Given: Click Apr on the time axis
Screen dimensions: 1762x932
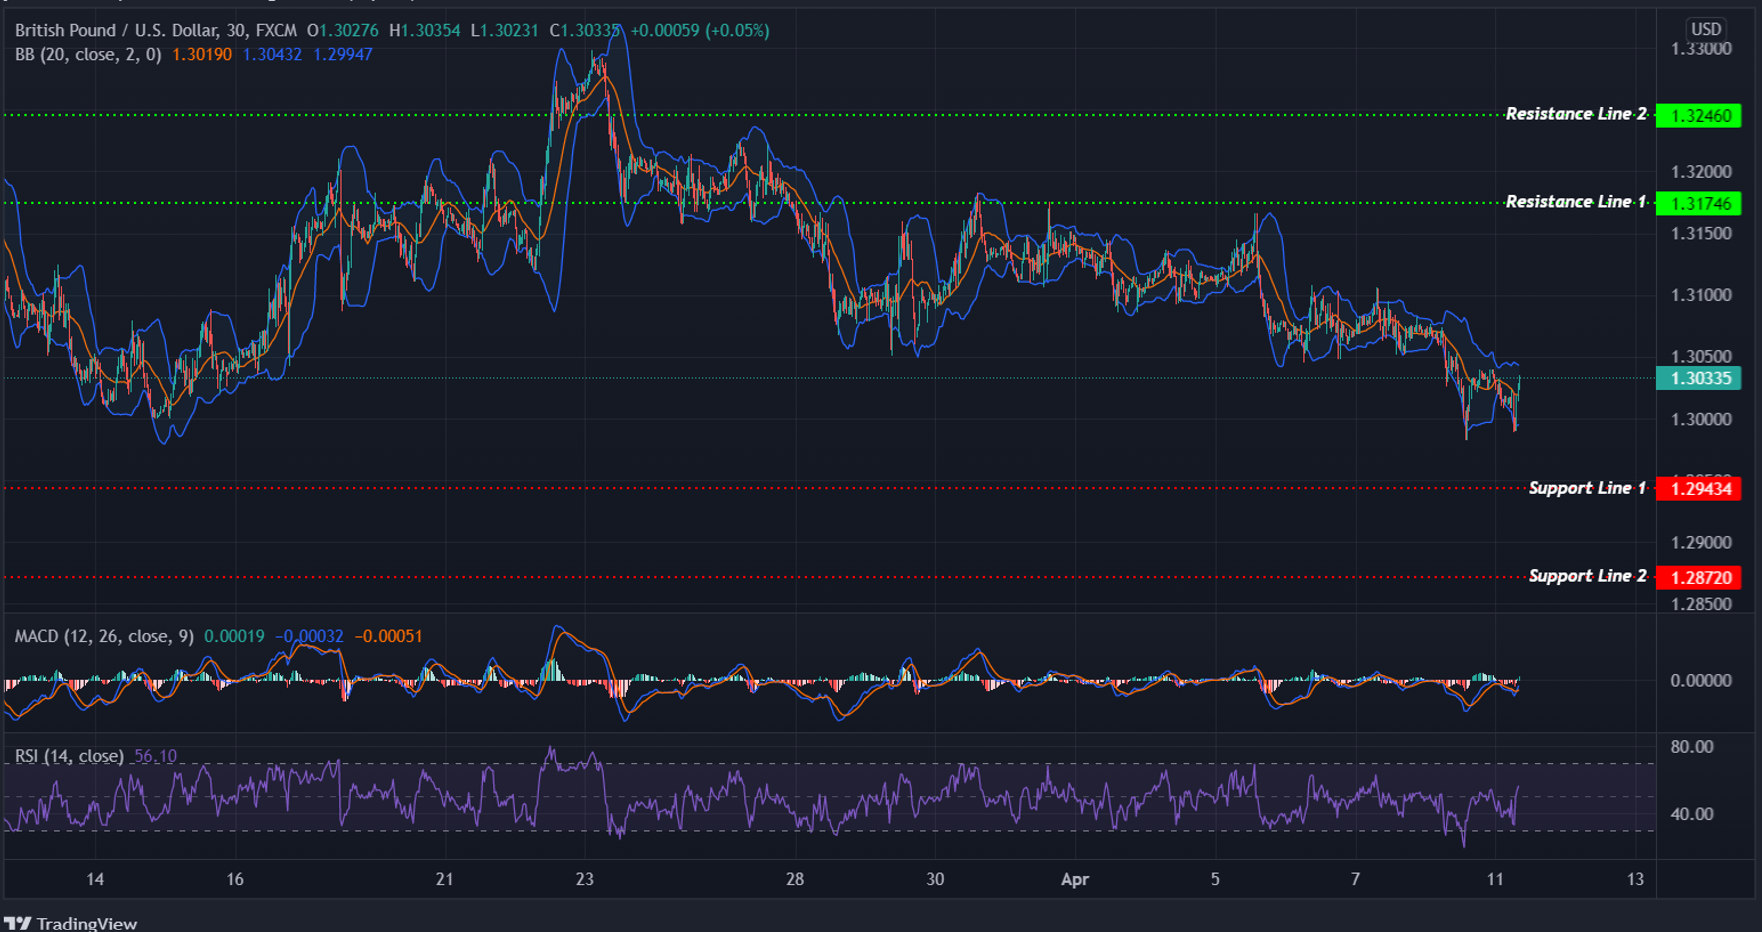Looking at the screenshot, I should 1076,880.
